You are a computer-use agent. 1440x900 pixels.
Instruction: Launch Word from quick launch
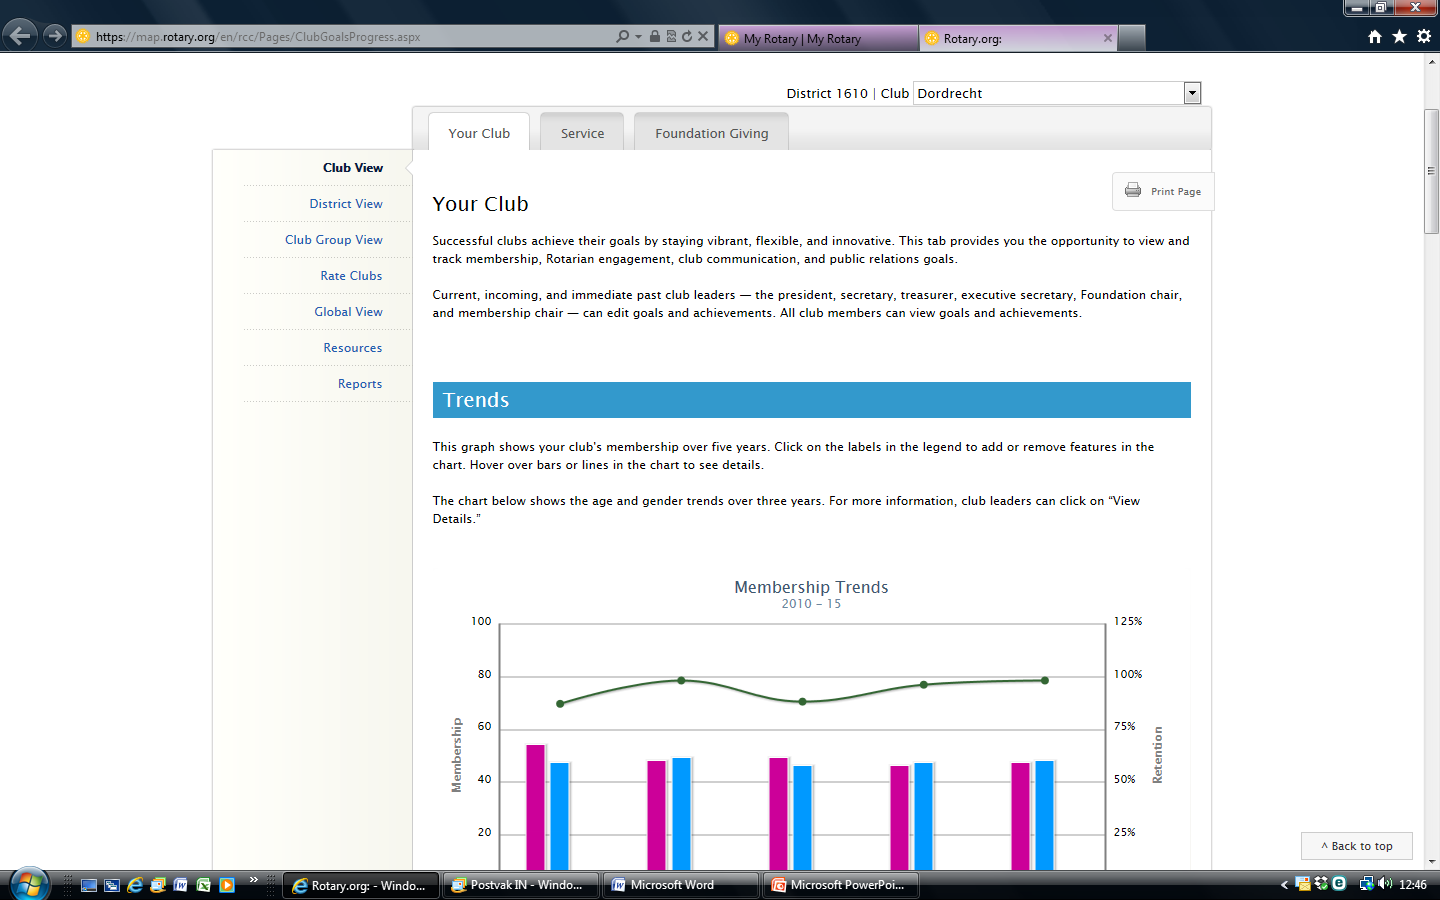[181, 885]
